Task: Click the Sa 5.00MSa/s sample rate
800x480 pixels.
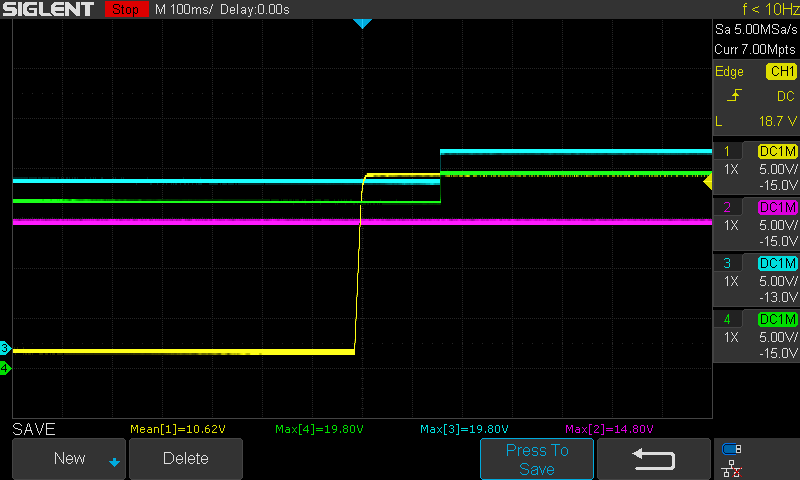Action: click(x=756, y=29)
